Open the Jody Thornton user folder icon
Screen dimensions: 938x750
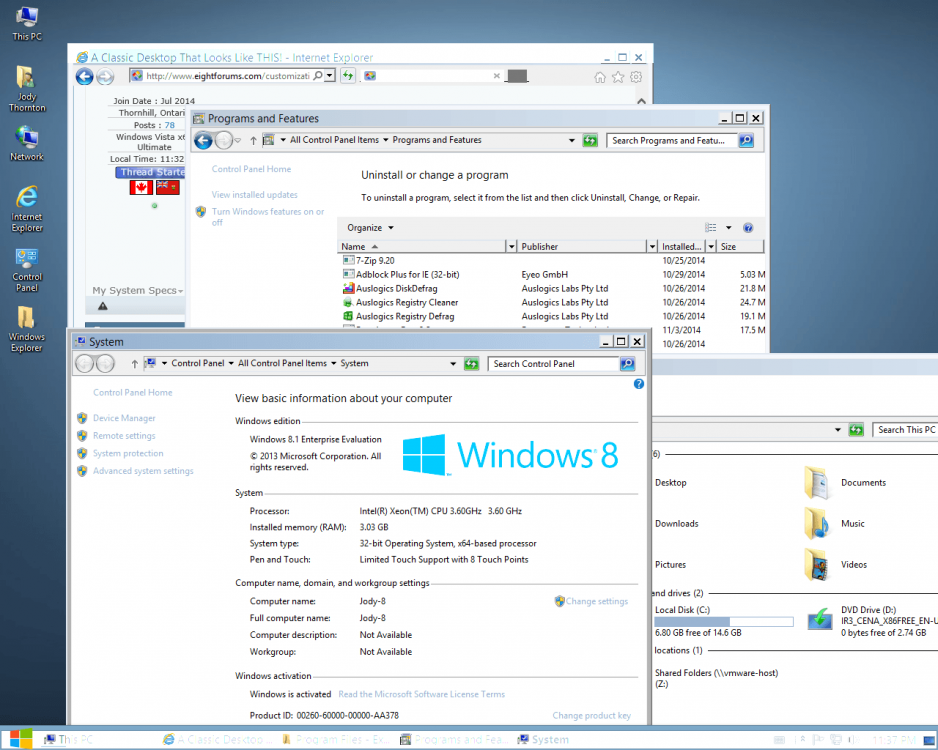[x=27, y=88]
